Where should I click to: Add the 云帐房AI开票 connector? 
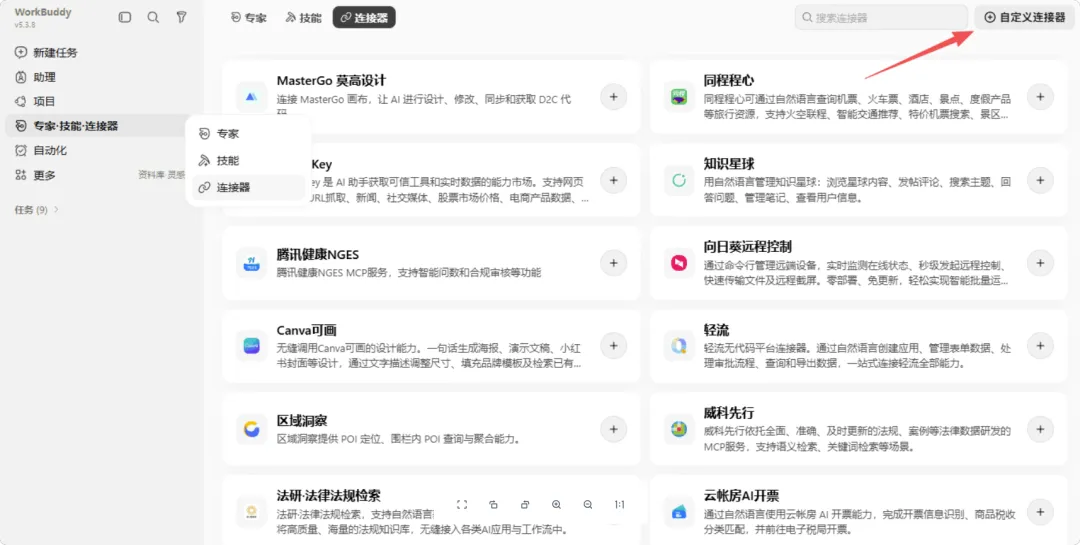1040,512
